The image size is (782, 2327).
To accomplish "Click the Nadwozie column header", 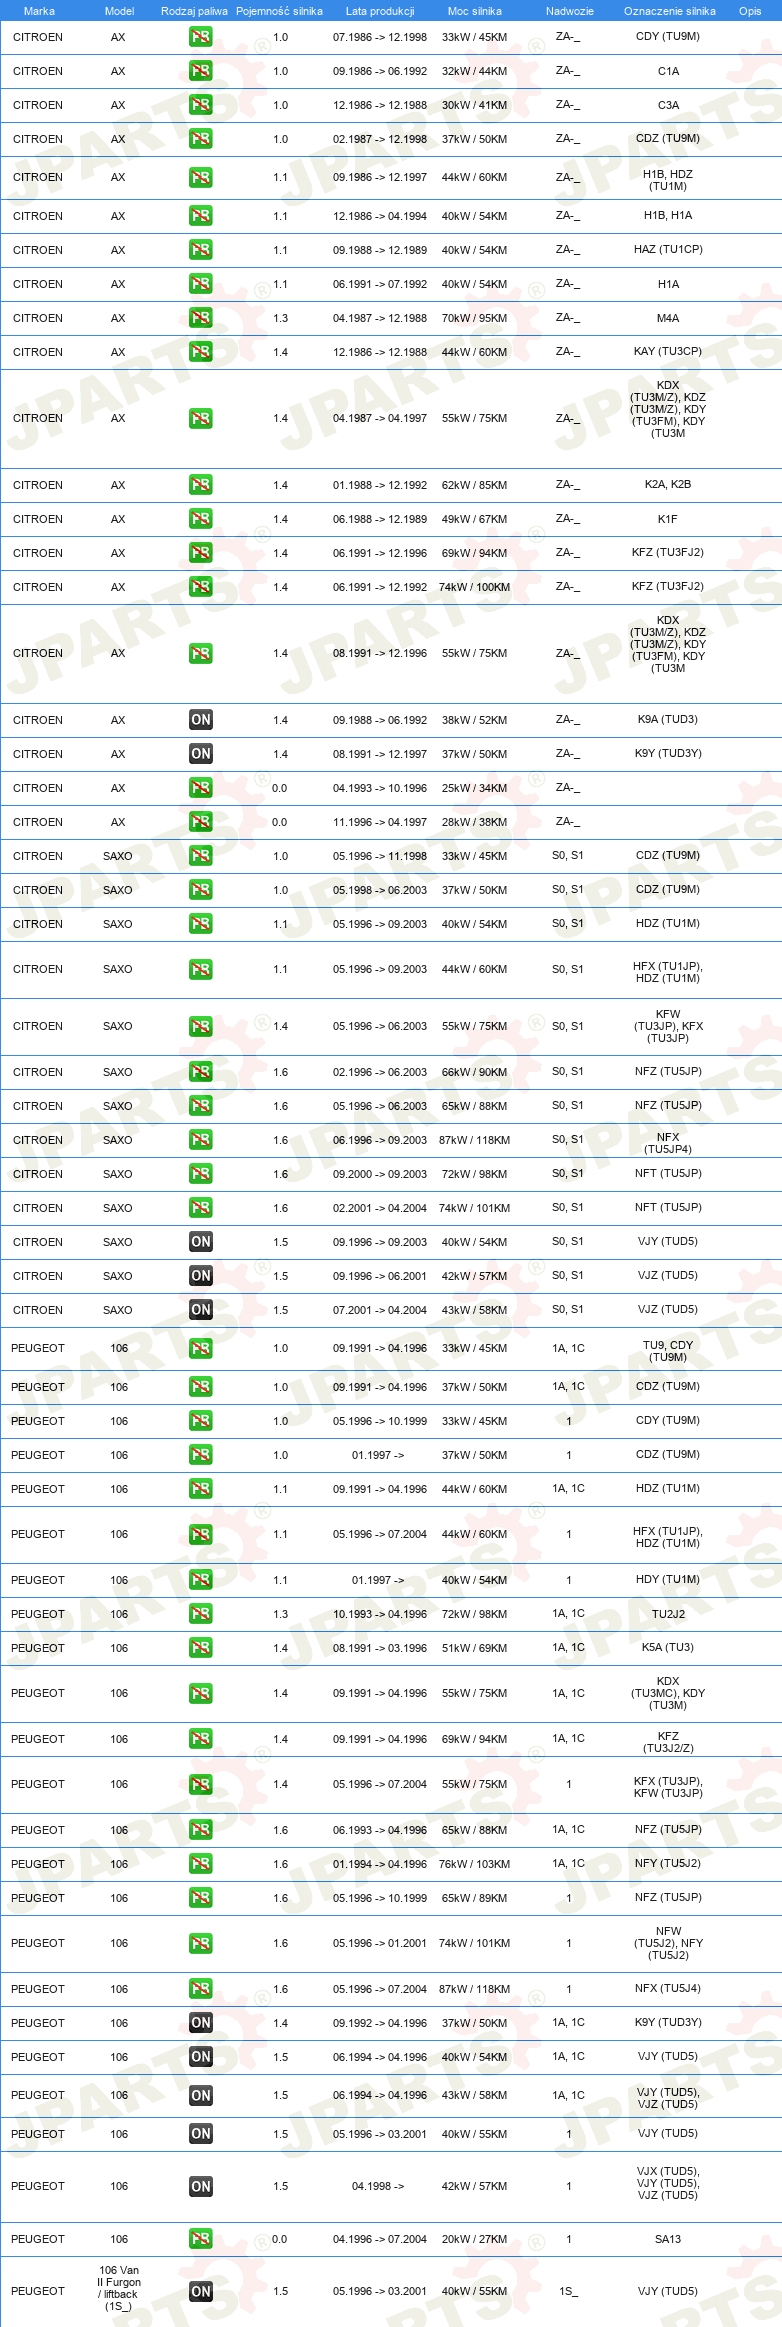I will [570, 11].
